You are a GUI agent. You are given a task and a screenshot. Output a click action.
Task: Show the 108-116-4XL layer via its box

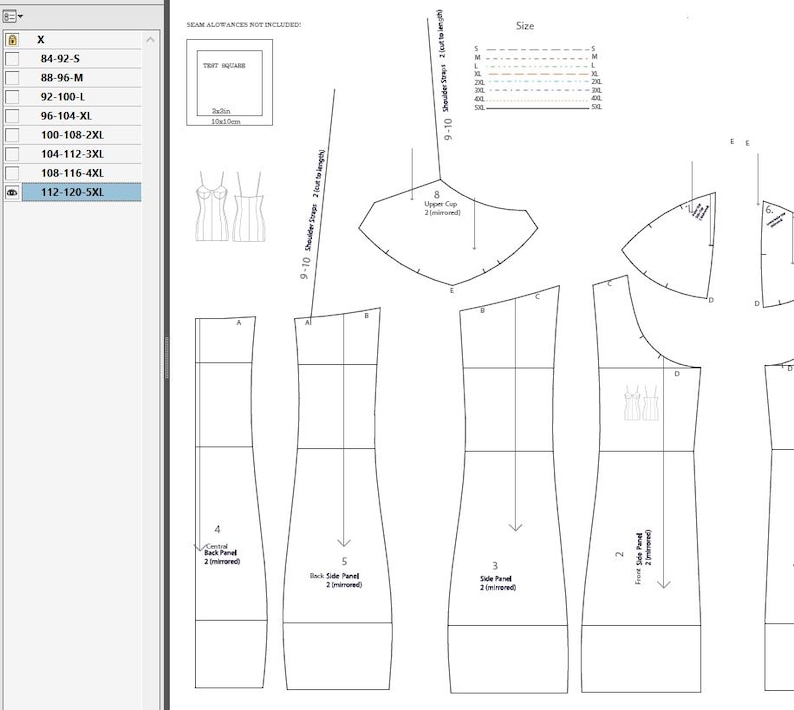point(12,173)
